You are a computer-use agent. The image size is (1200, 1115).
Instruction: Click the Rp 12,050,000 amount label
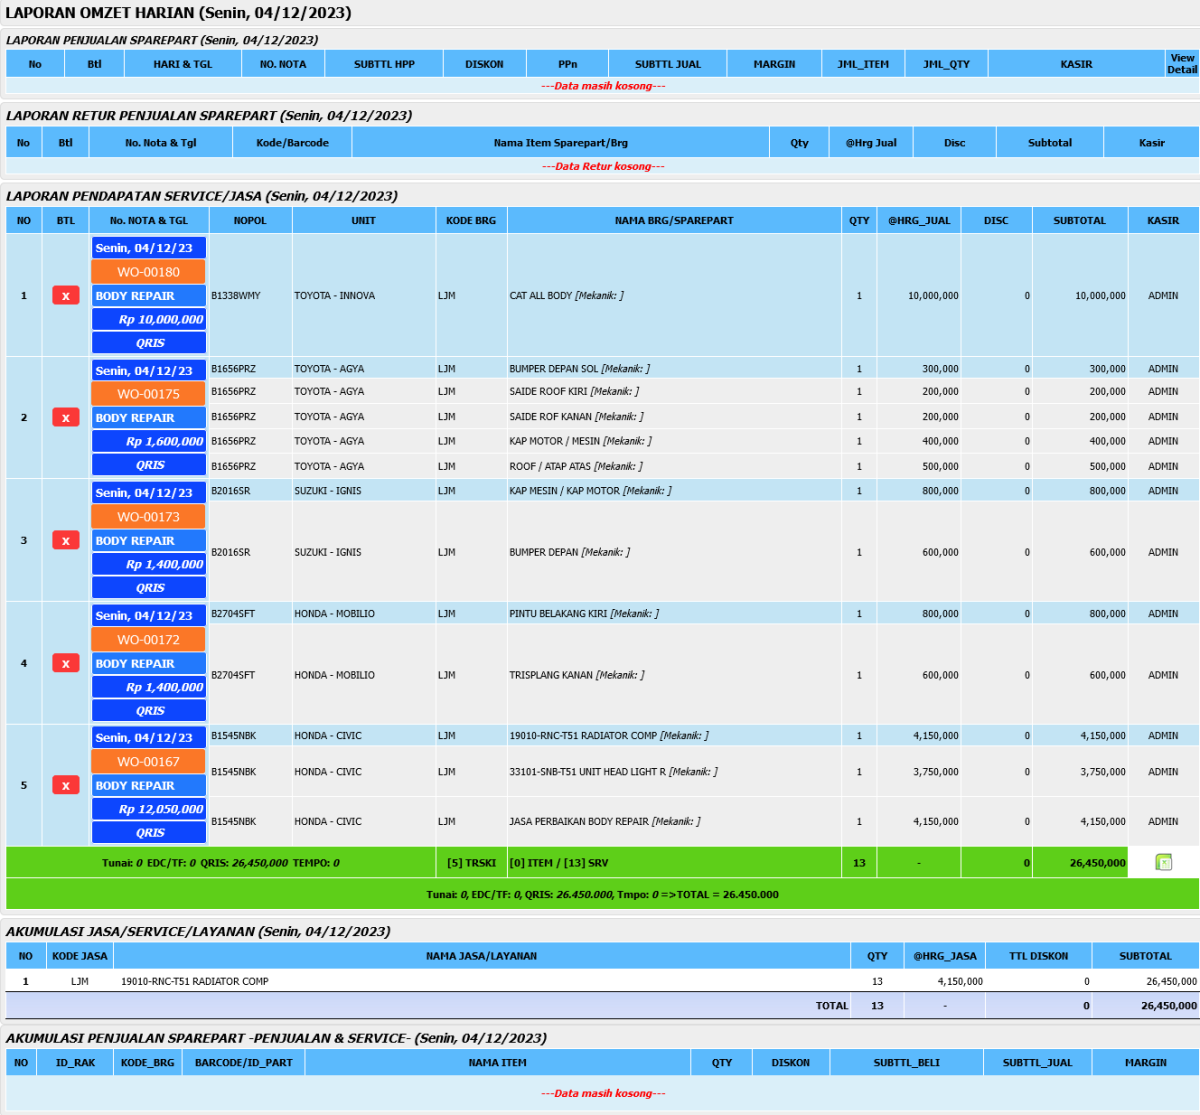tap(149, 809)
